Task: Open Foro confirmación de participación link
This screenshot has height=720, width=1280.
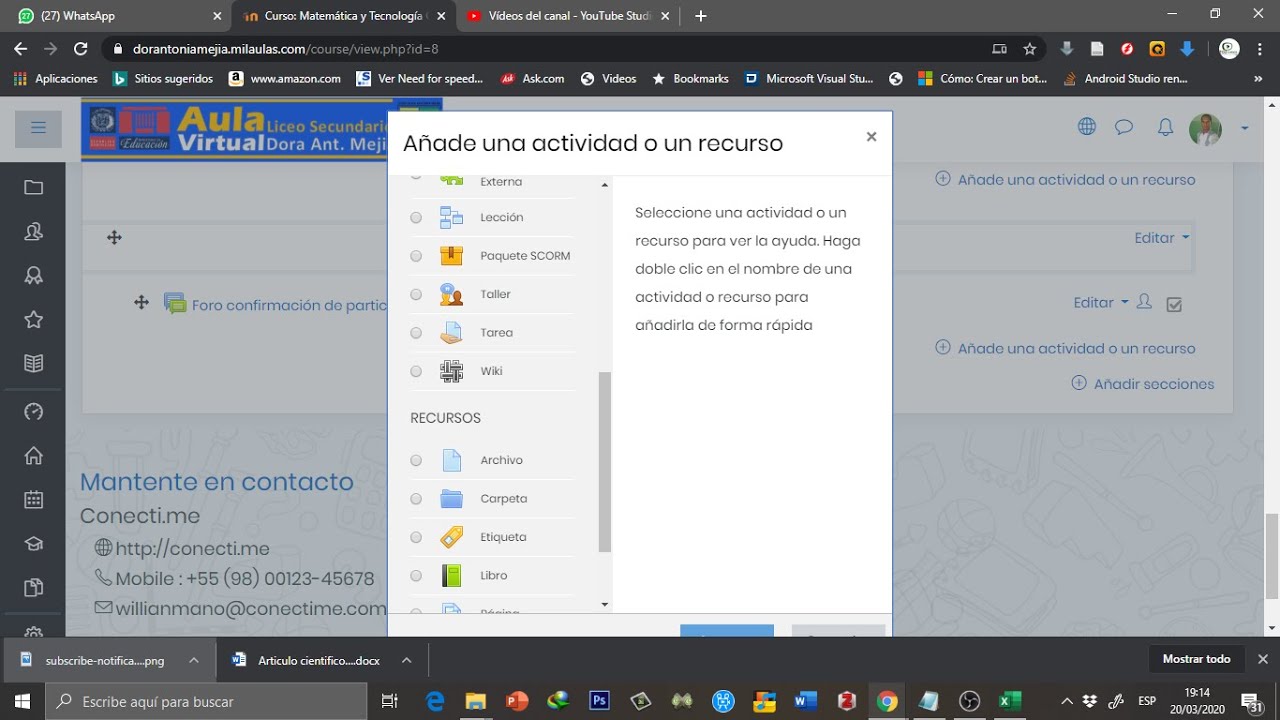Action: coord(289,305)
